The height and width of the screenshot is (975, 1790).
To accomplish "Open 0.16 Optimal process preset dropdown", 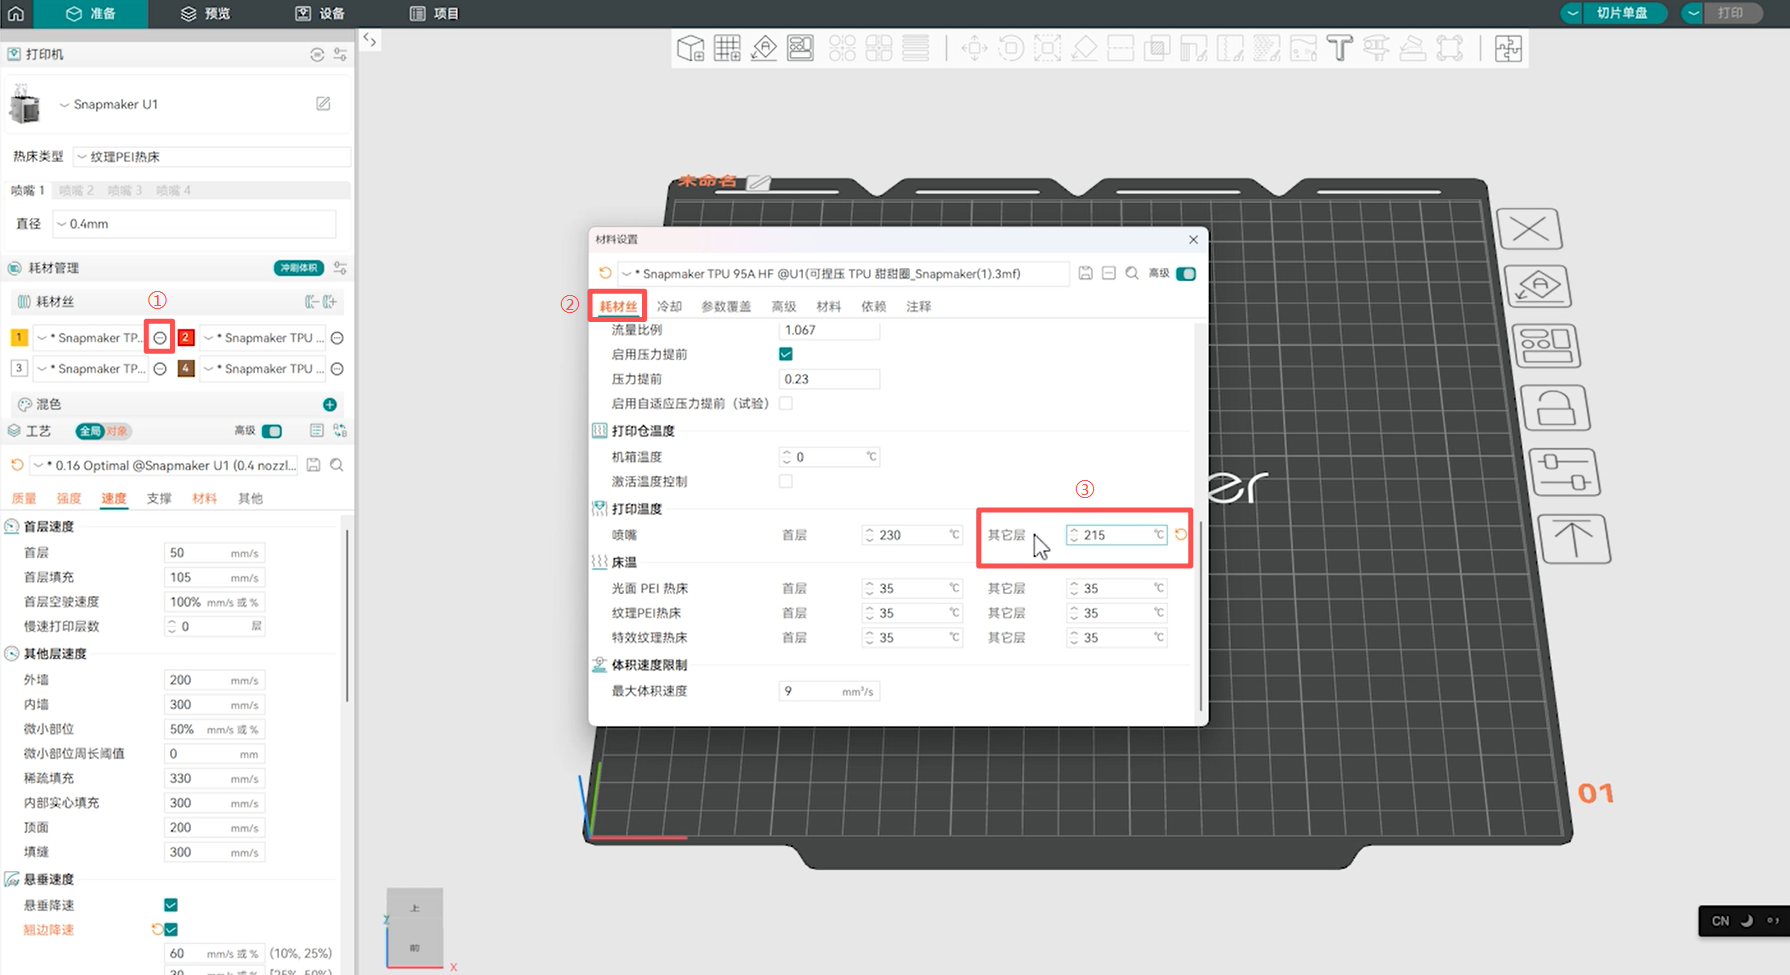I will (x=165, y=465).
